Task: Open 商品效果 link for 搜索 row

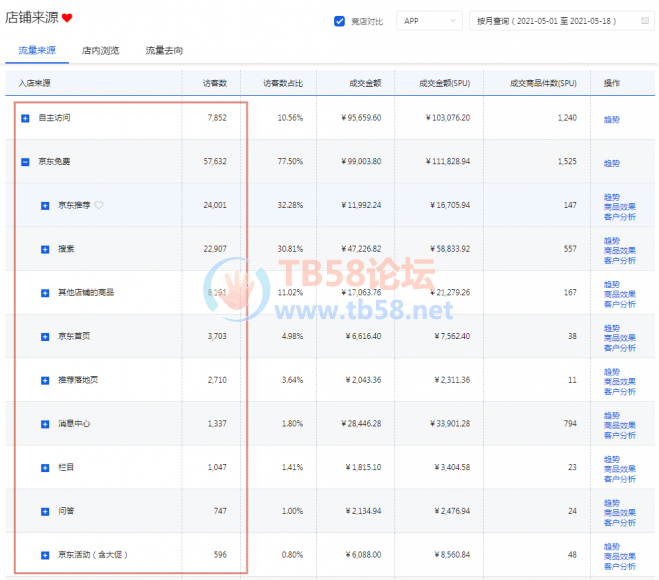Action: (x=619, y=250)
